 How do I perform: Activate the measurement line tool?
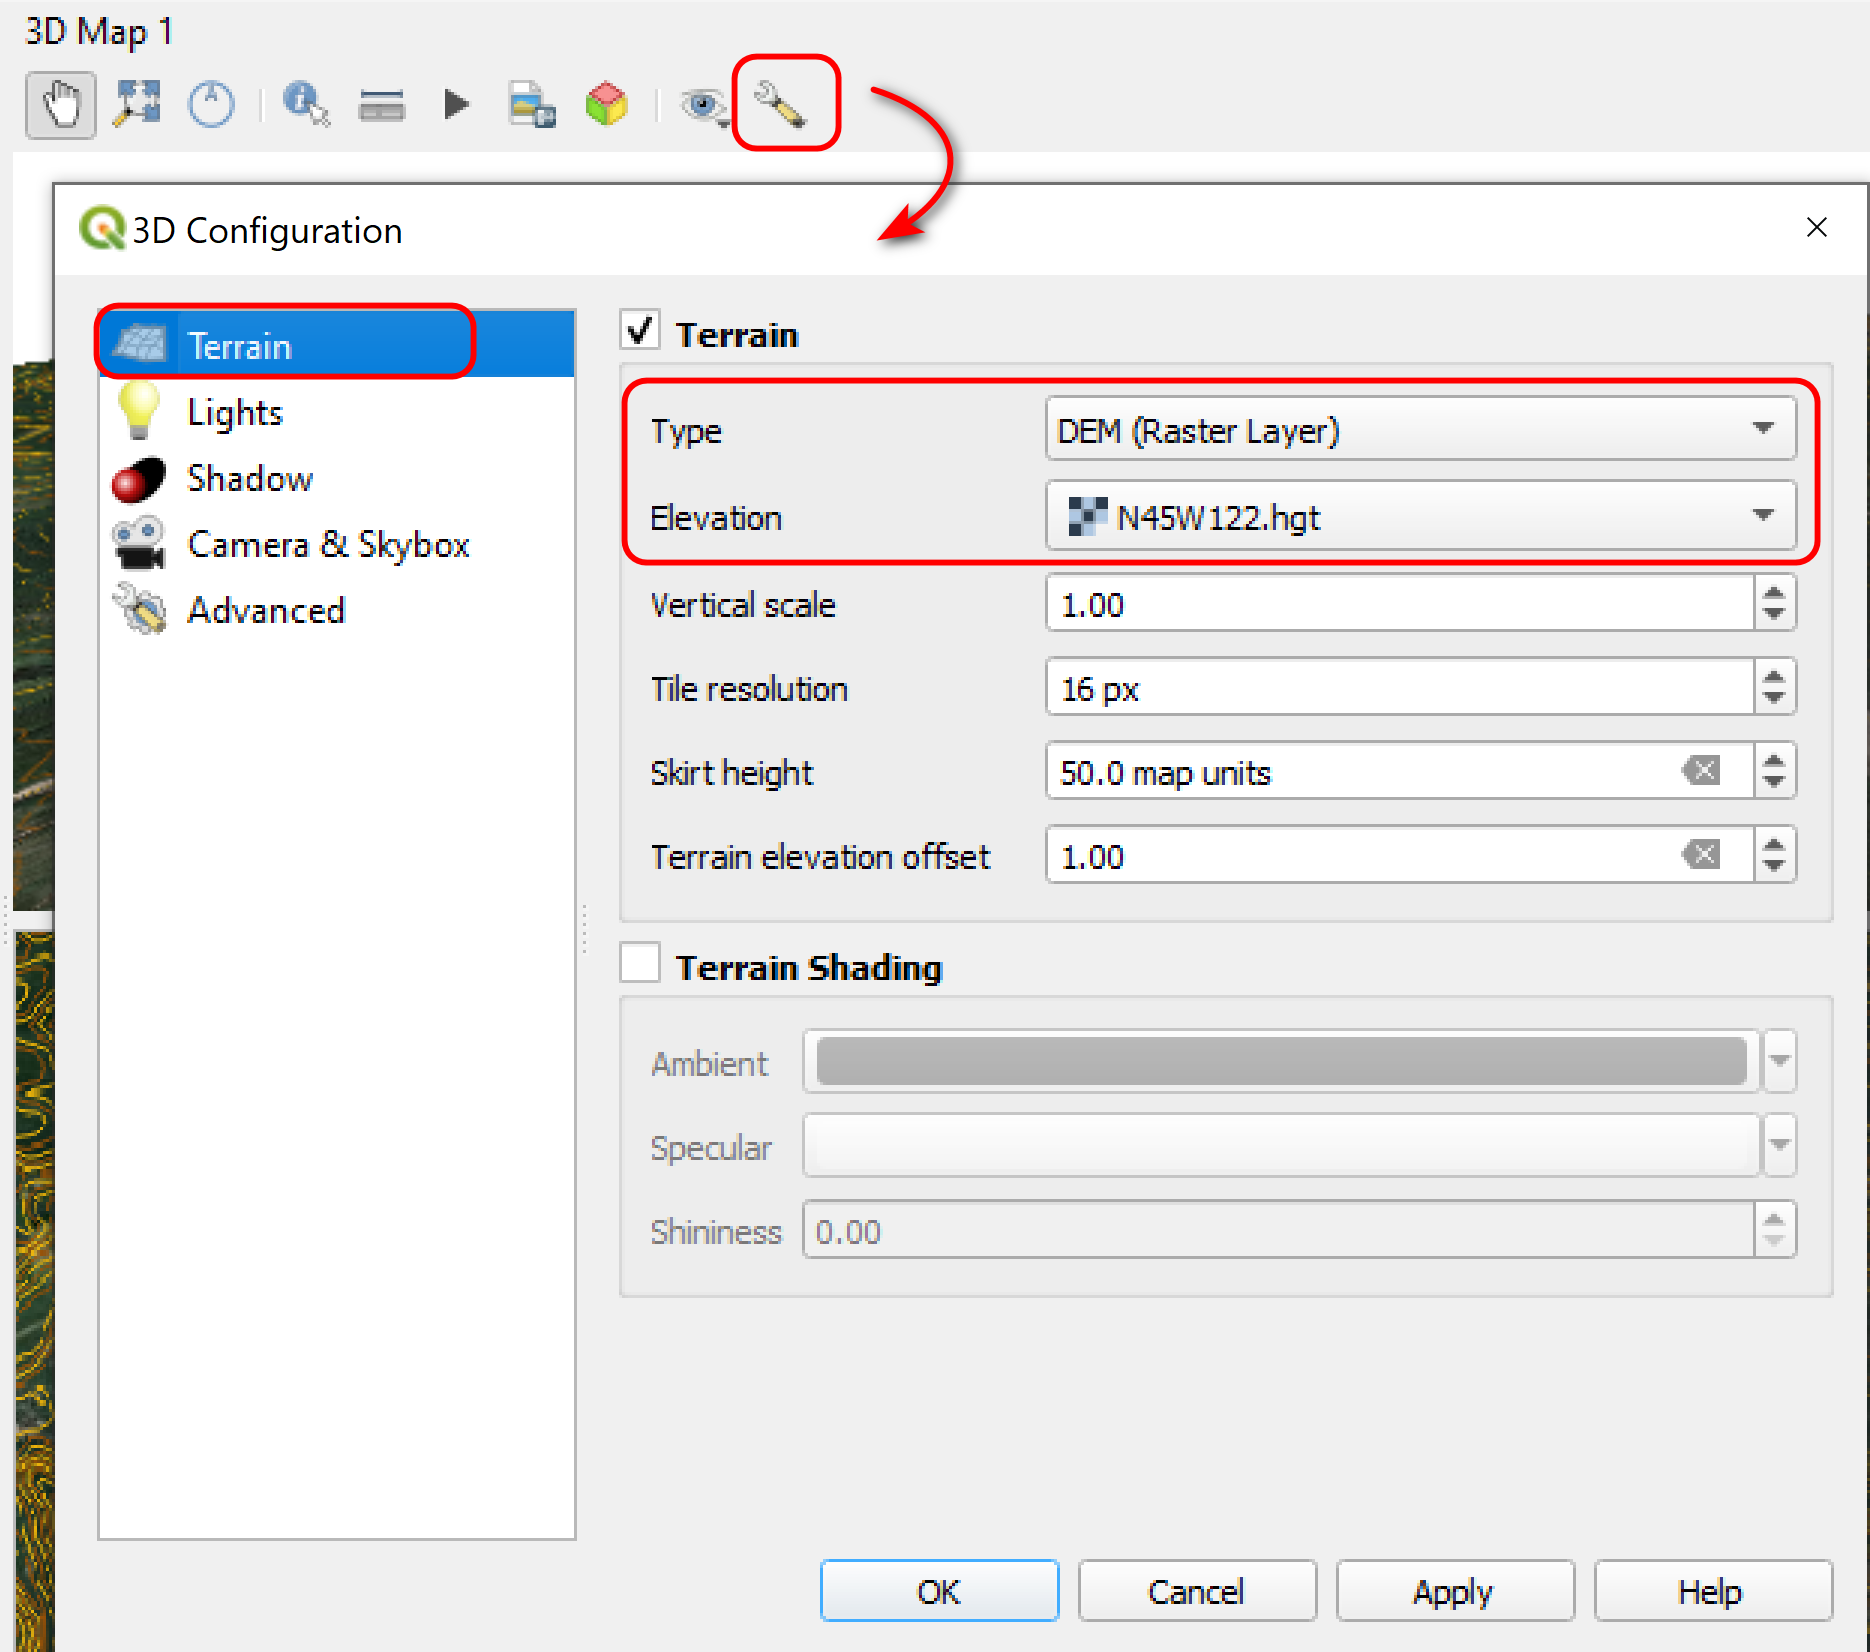pos(381,104)
